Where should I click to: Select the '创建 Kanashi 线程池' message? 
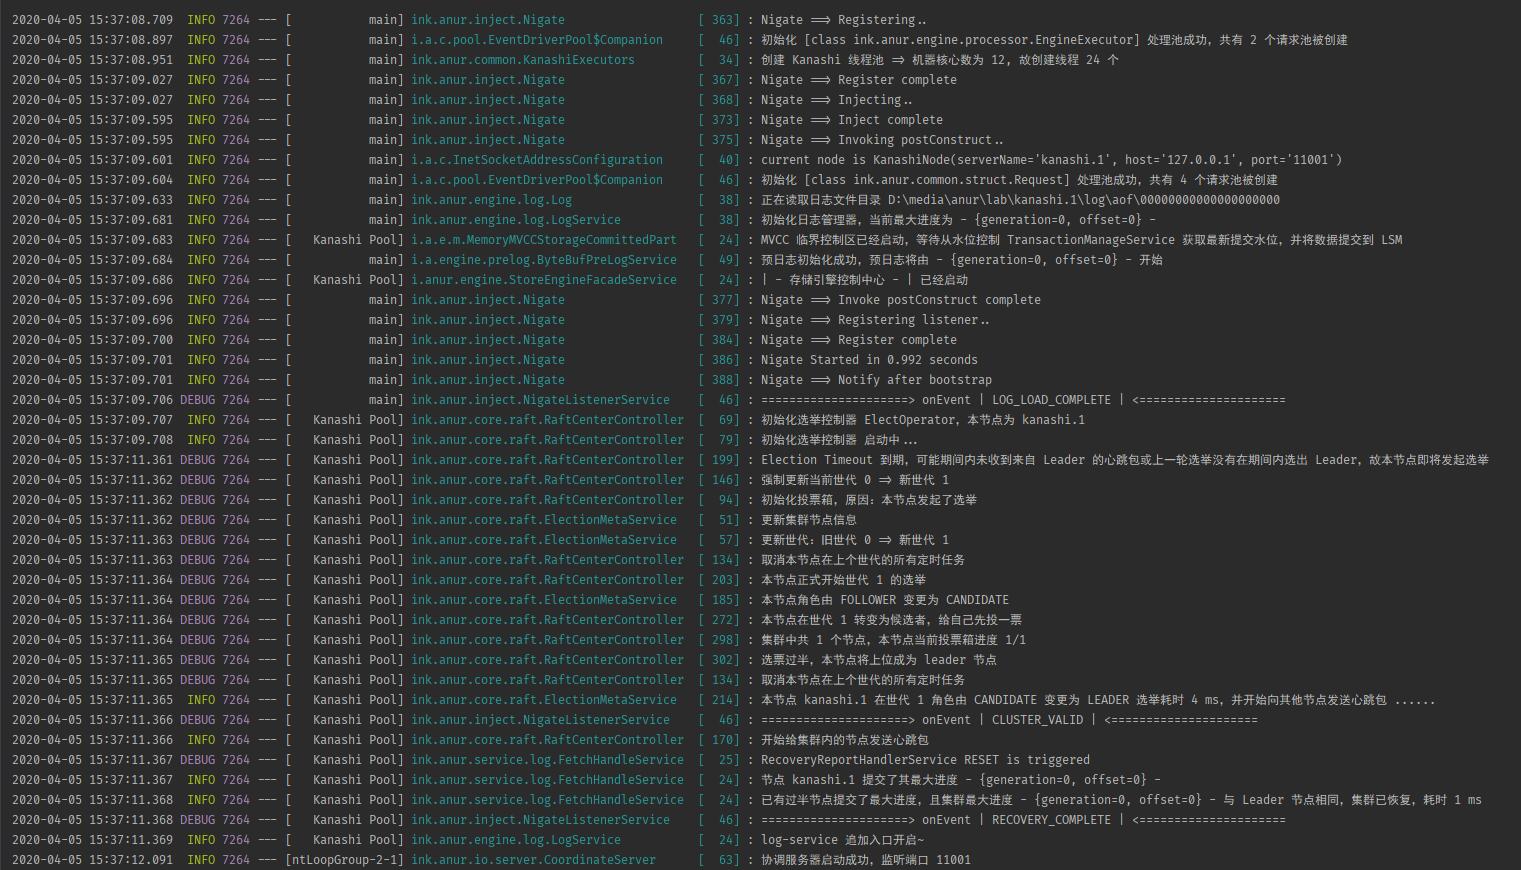click(x=939, y=60)
